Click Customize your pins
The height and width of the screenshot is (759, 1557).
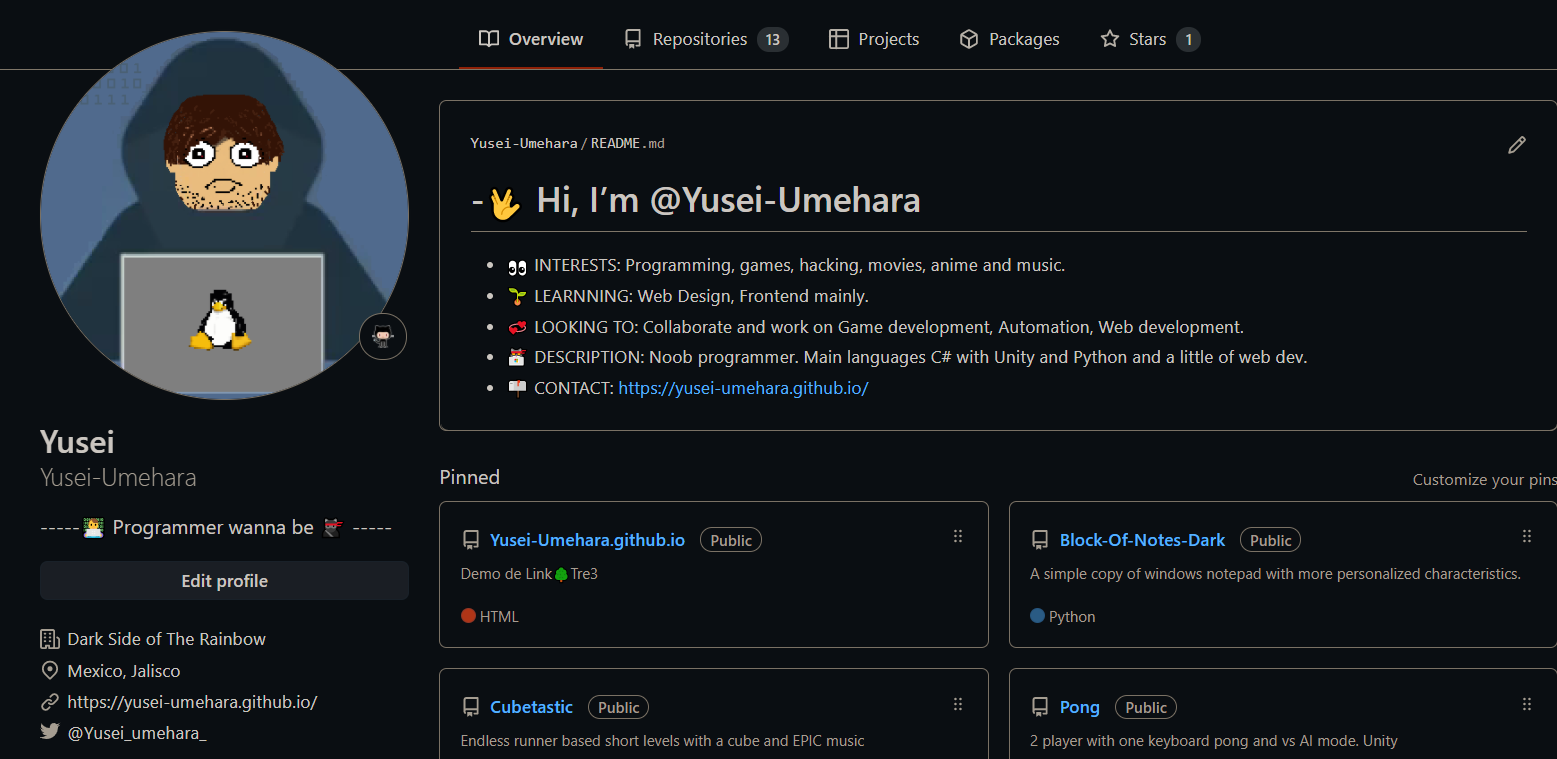(1484, 480)
